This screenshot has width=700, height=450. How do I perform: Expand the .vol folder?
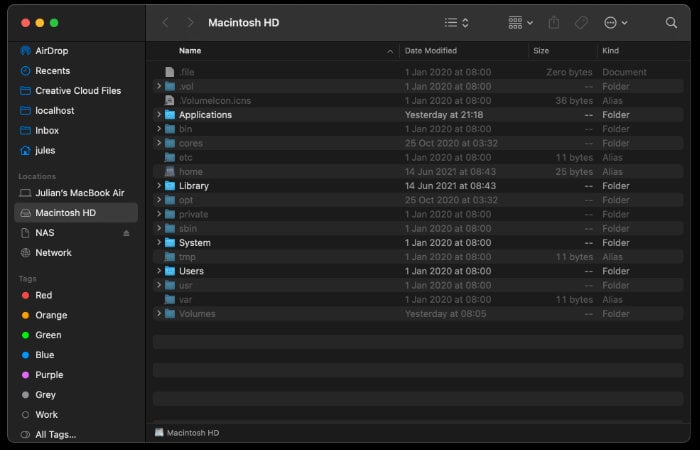tap(158, 86)
